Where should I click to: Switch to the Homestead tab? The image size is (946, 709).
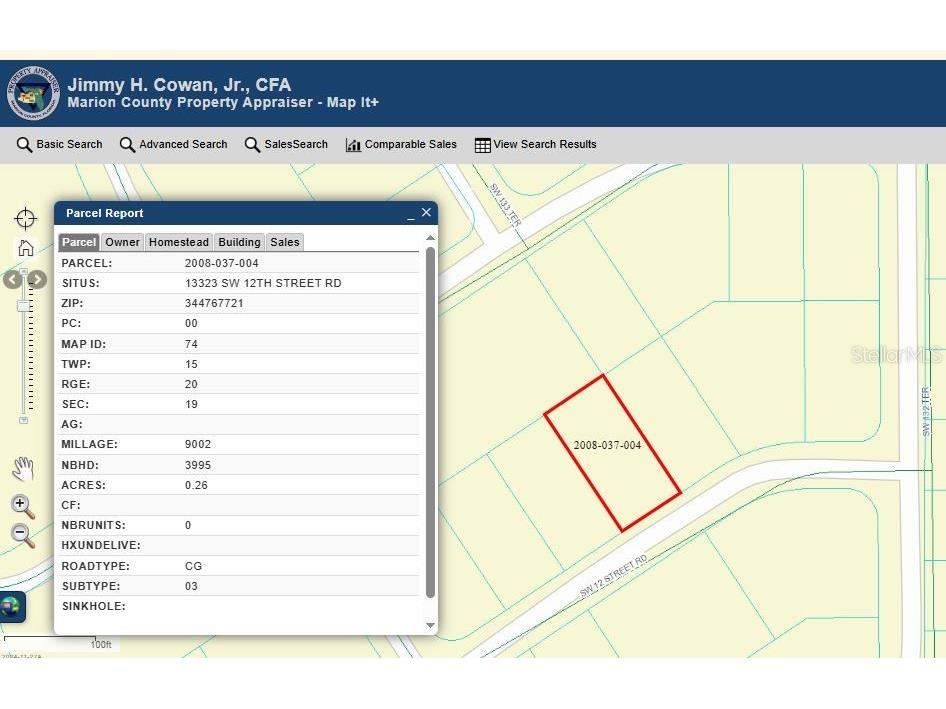[x=179, y=242]
